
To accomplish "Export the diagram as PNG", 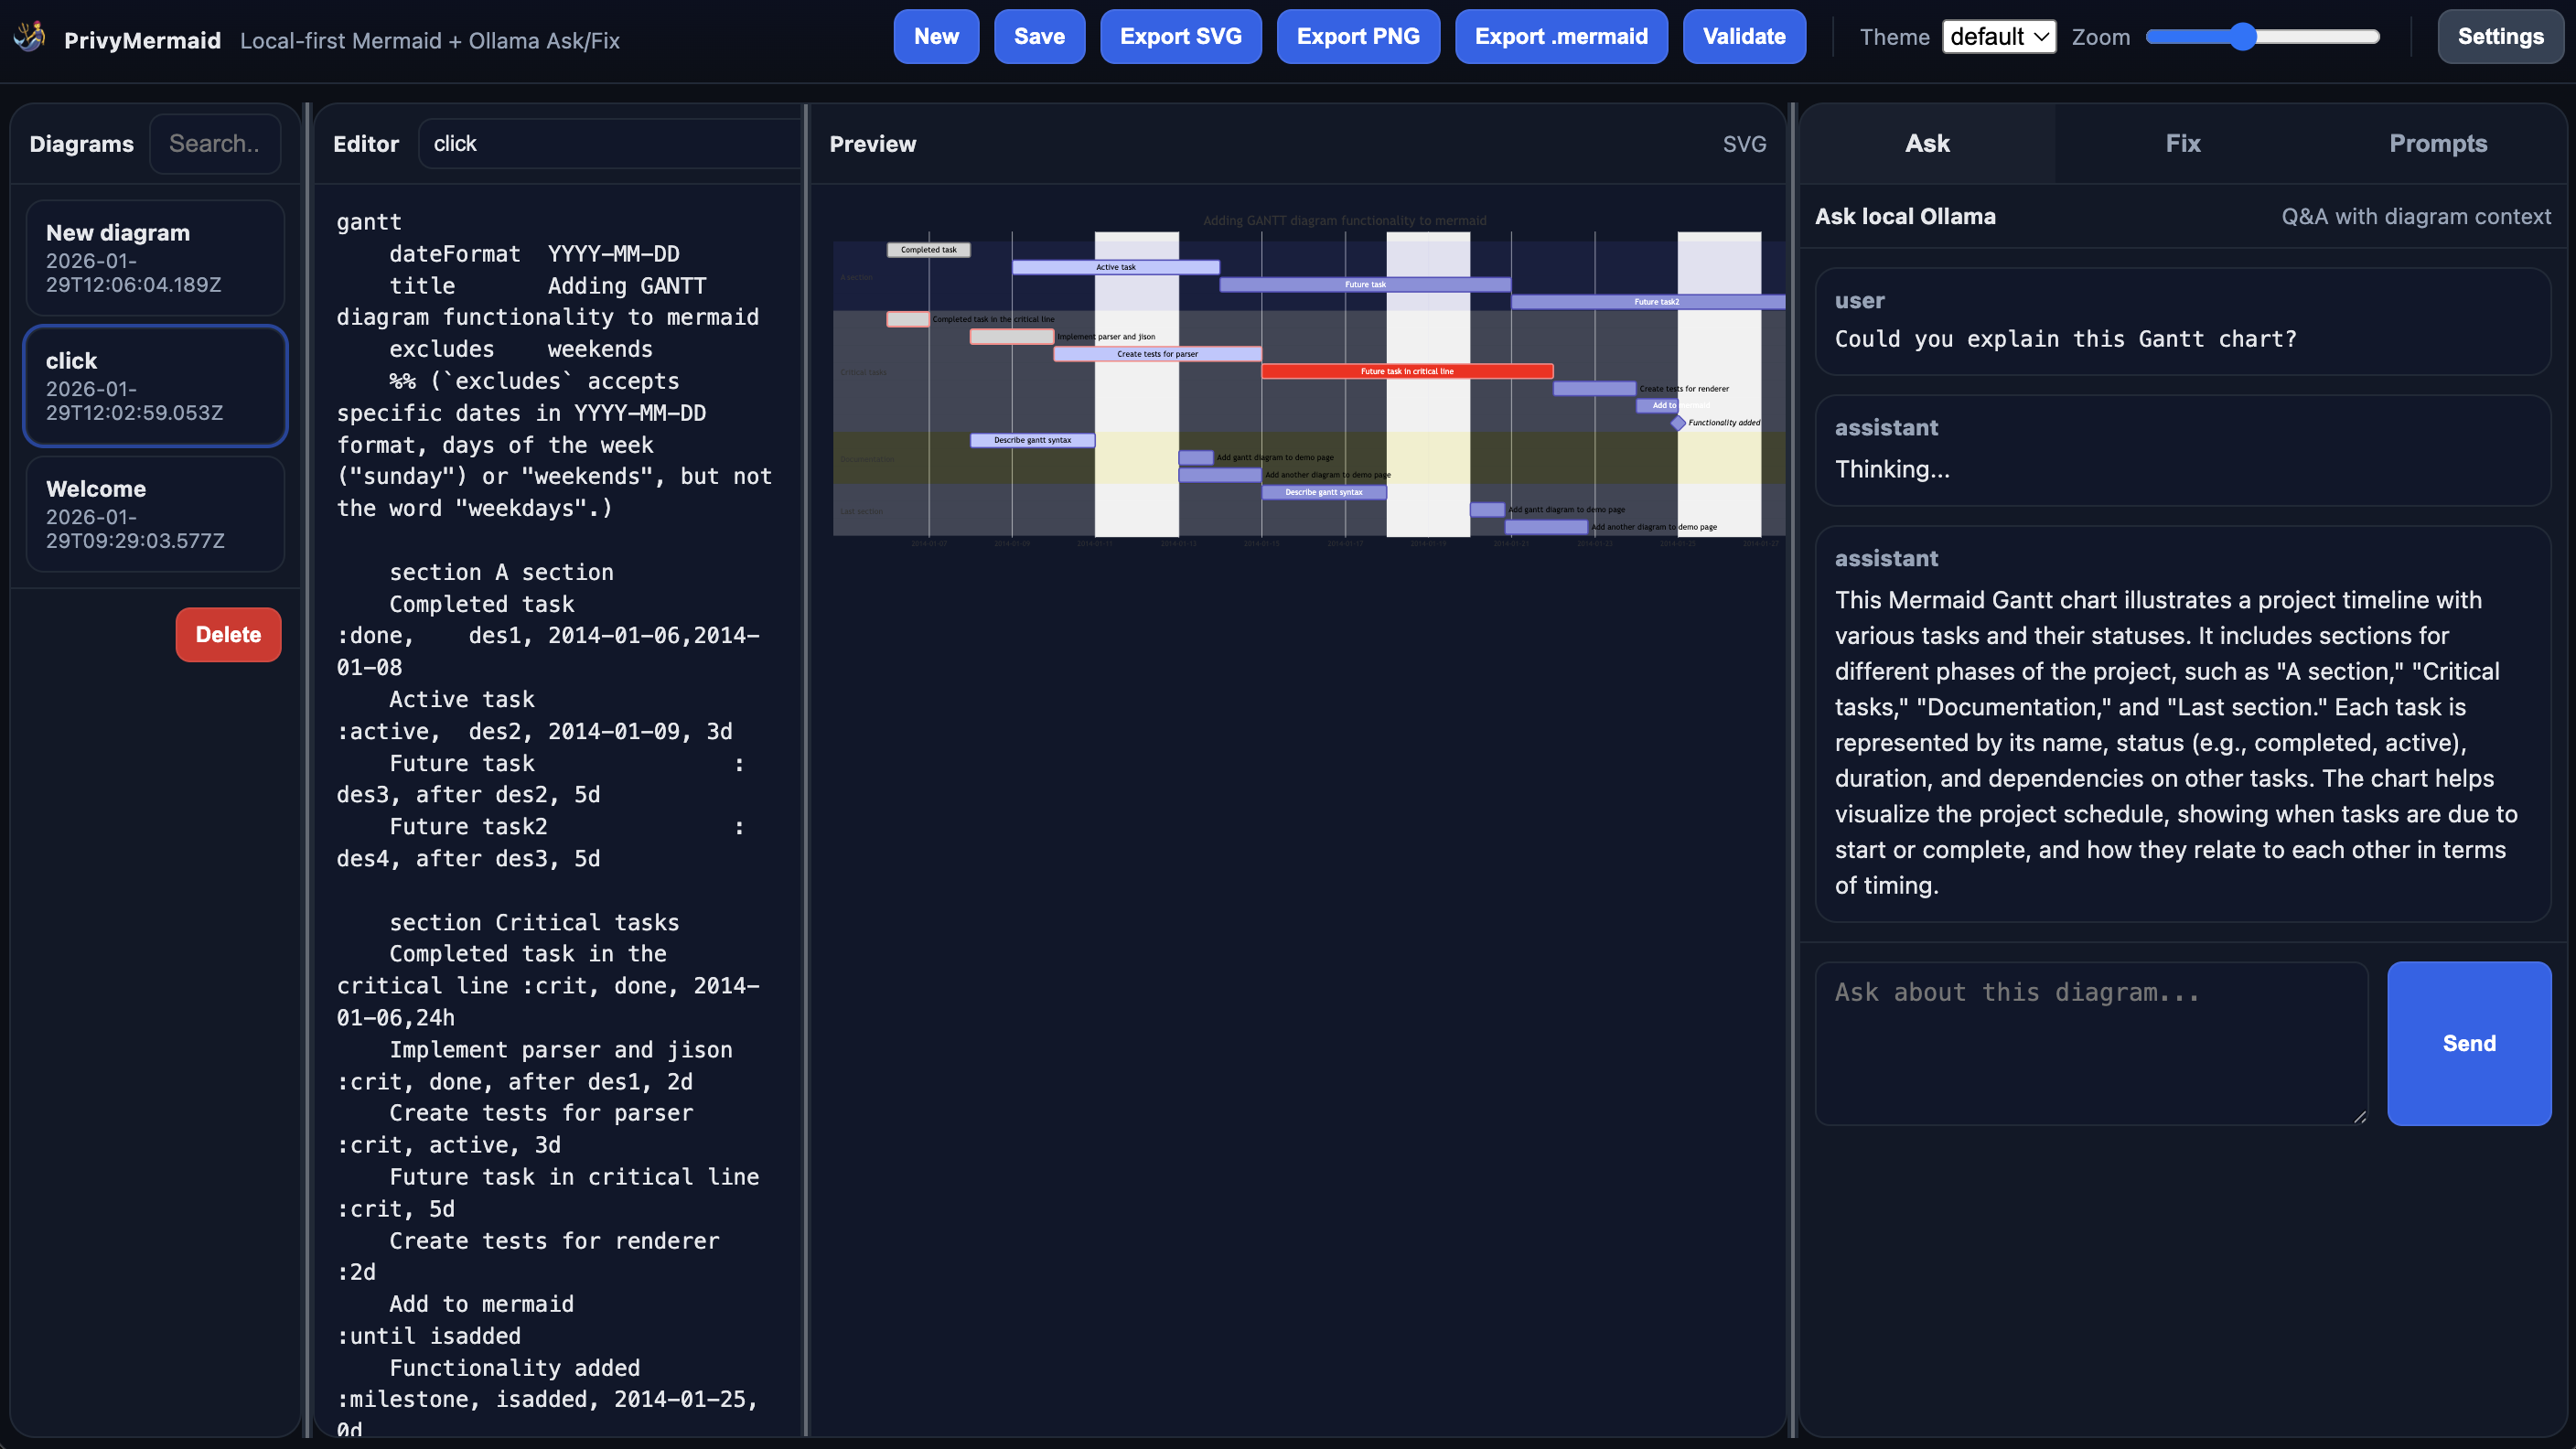I will tap(1358, 36).
